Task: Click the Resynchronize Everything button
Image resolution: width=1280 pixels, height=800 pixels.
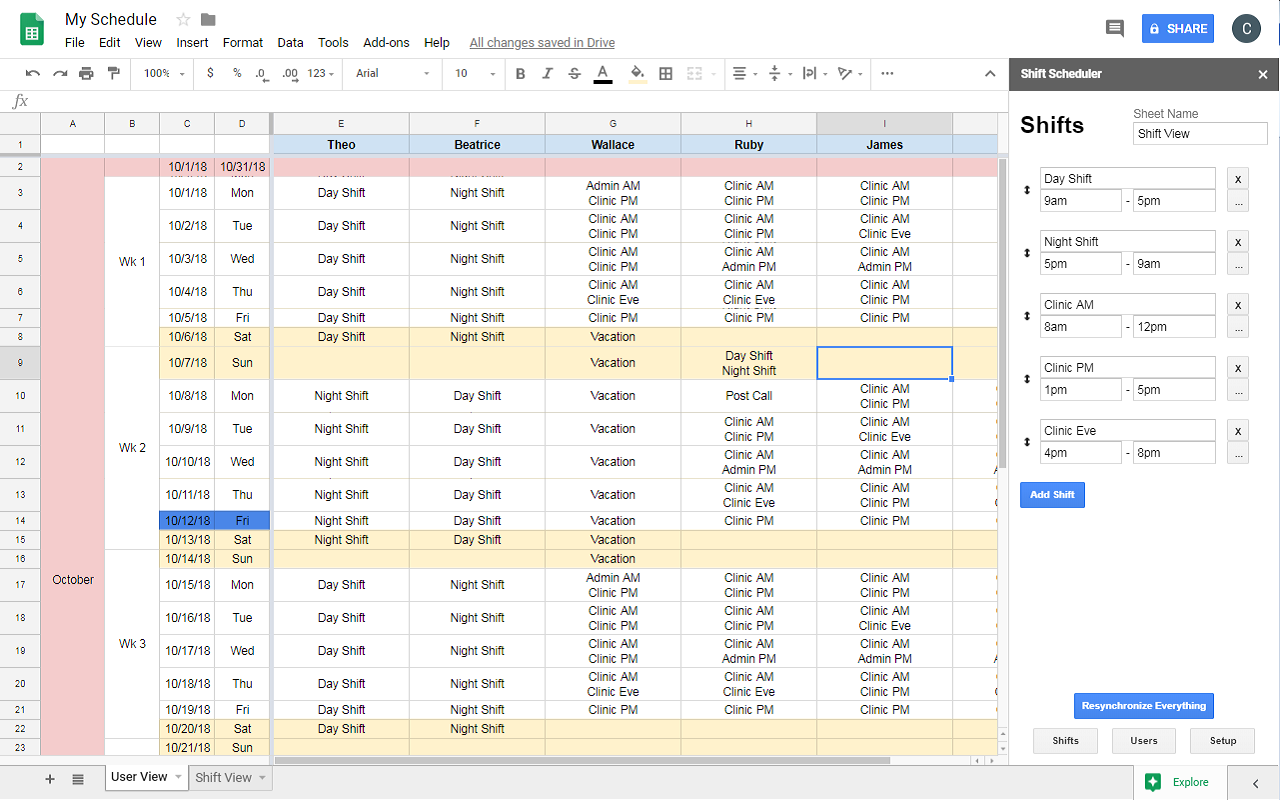Action: [x=1143, y=705]
